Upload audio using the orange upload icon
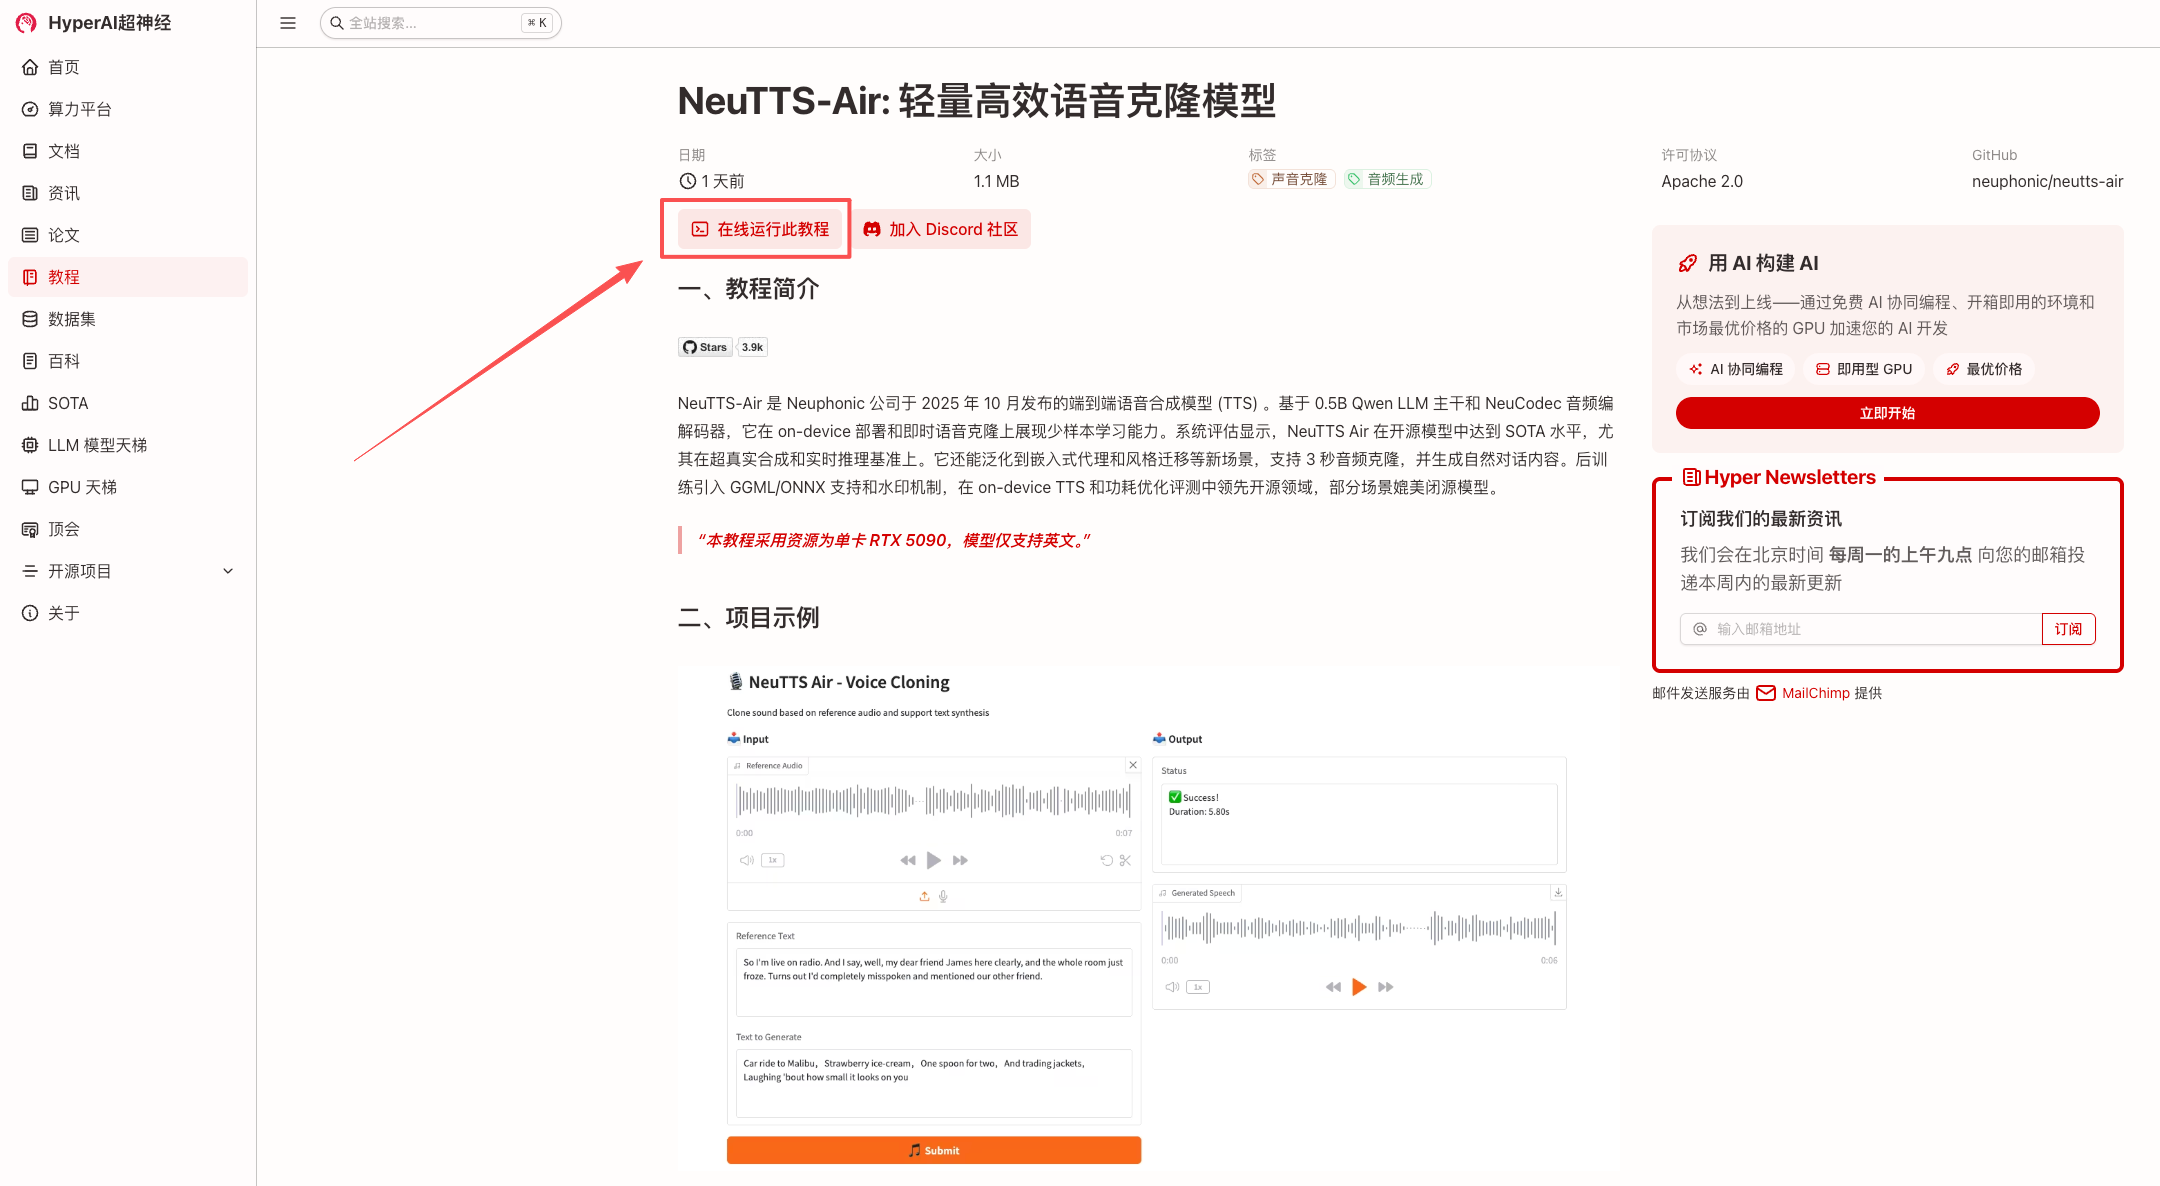This screenshot has width=2160, height=1186. 924,896
